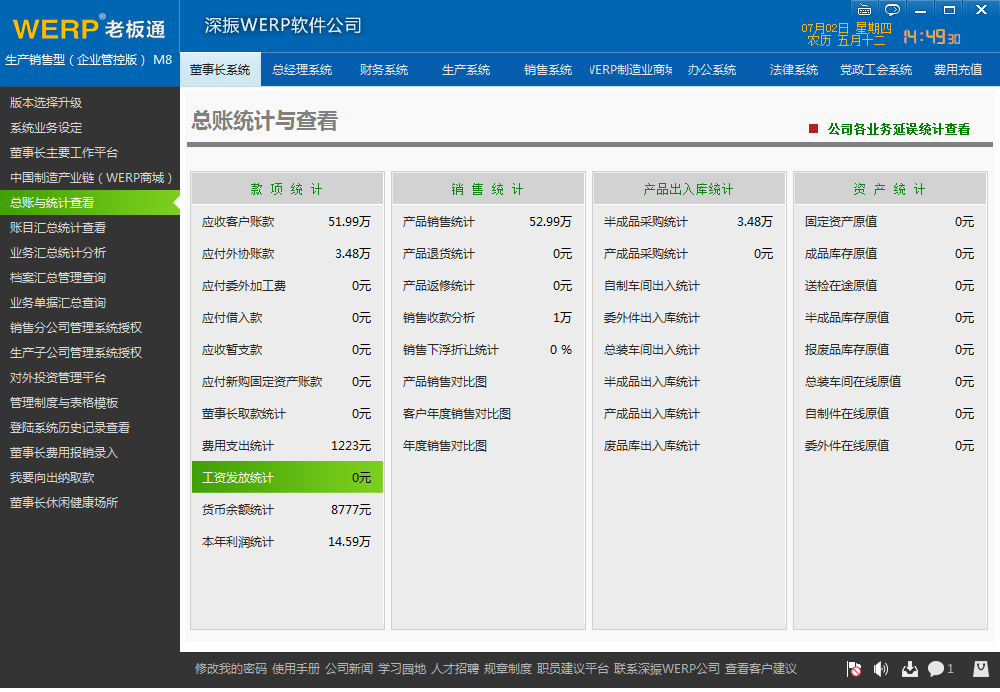The image size is (1000, 692).
Task: Open 总装车间出入统计 entry
Action: (651, 350)
